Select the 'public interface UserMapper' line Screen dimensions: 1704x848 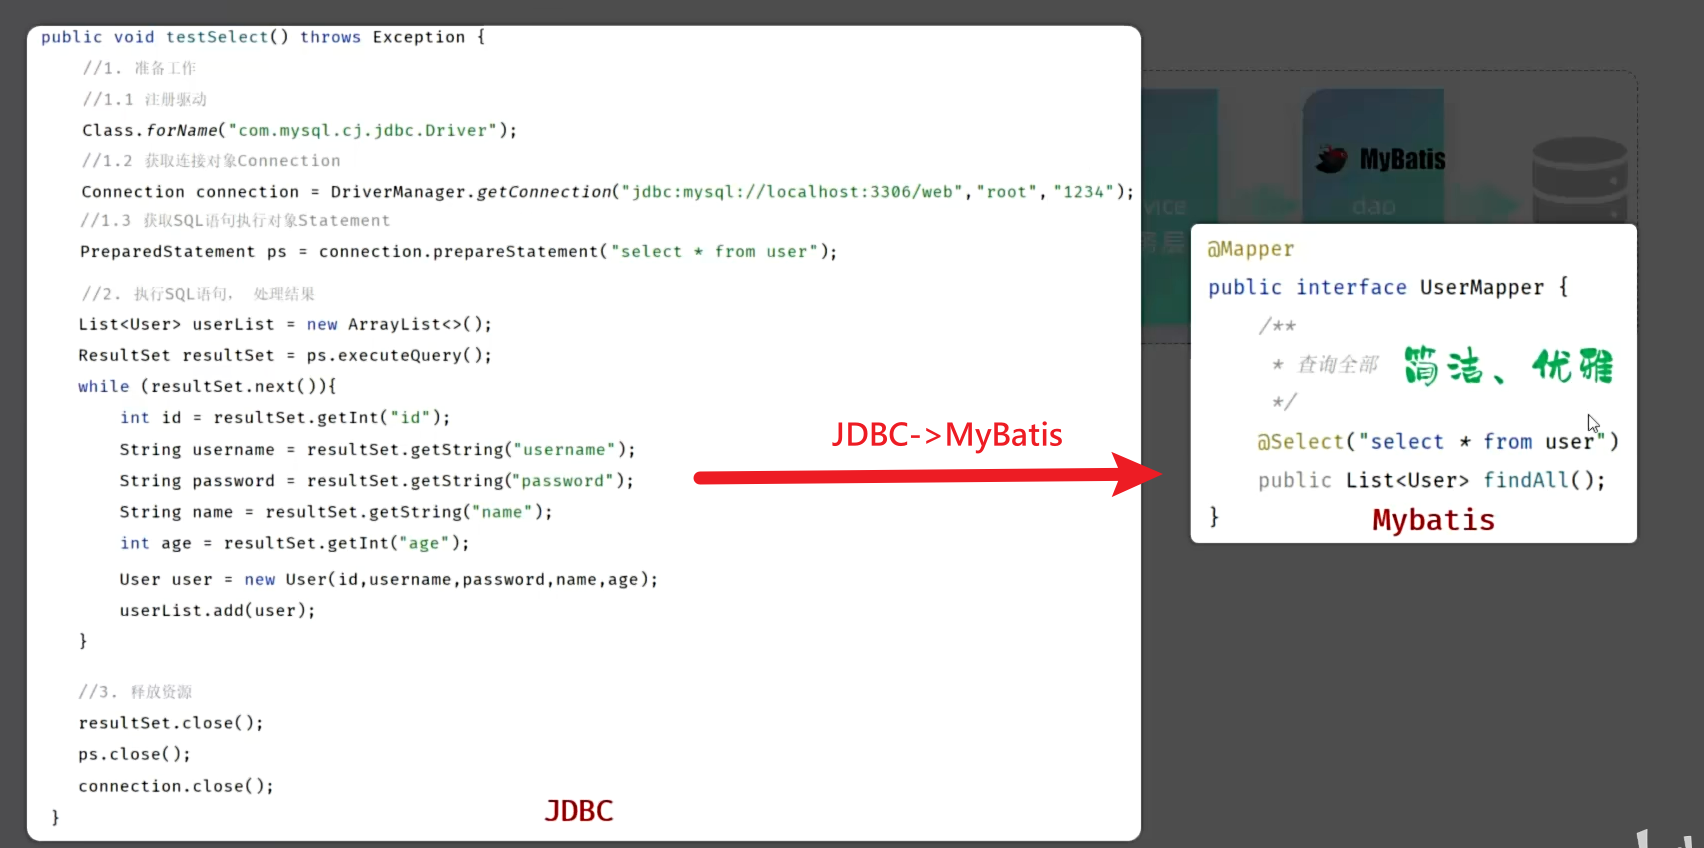pyautogui.click(x=1388, y=287)
